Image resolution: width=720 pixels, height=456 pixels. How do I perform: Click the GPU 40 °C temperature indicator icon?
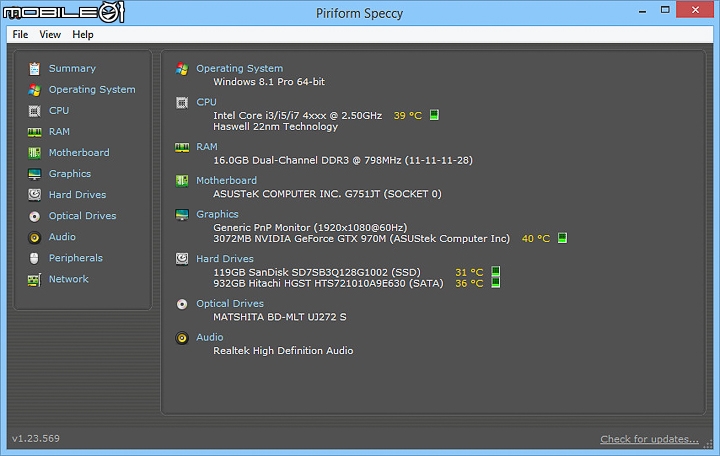point(562,238)
